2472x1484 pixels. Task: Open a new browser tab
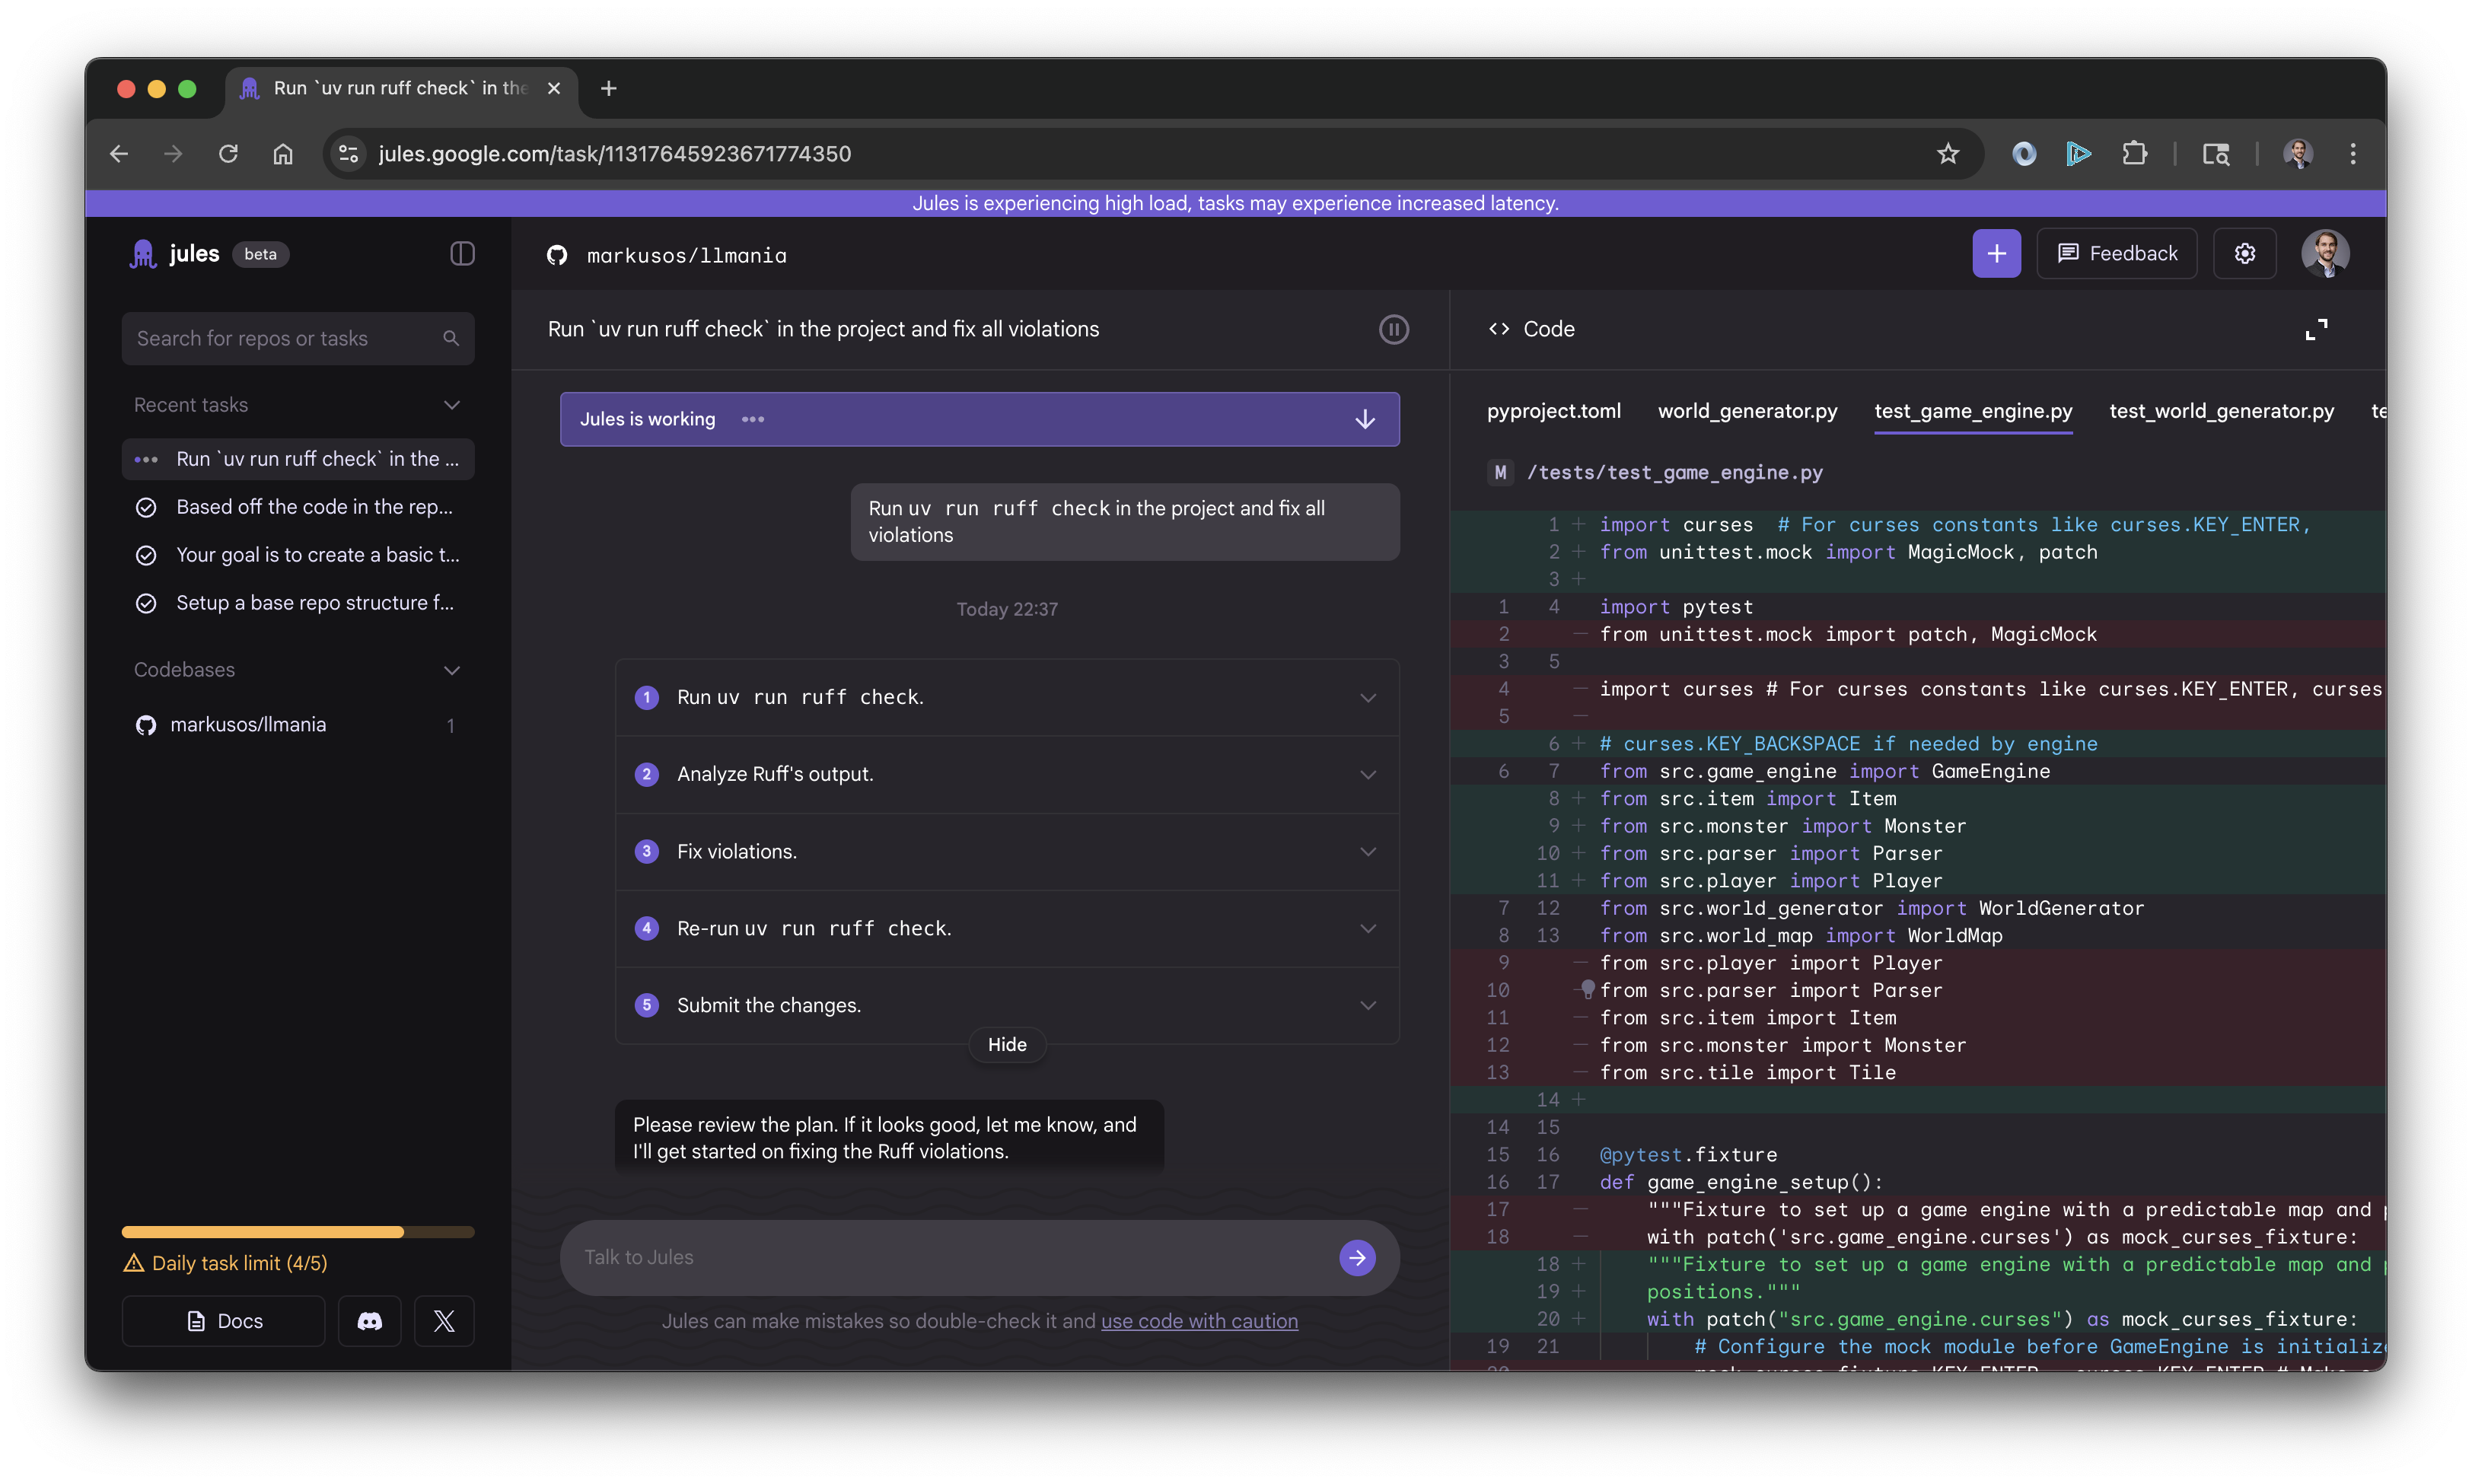tap(608, 88)
